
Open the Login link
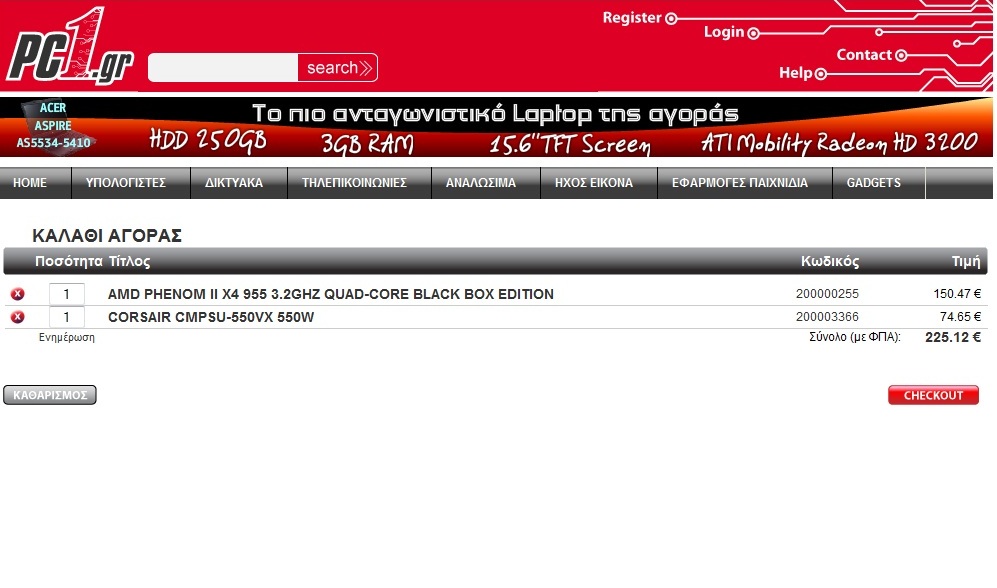pyautogui.click(x=731, y=32)
